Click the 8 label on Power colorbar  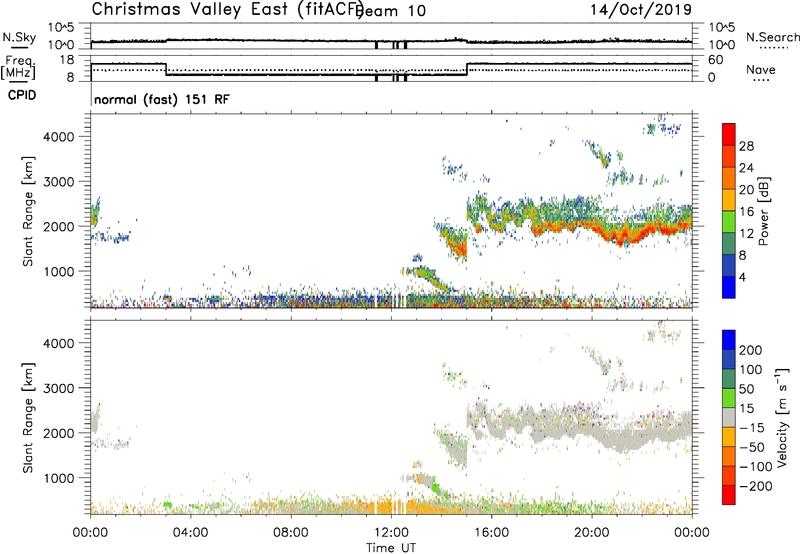coord(742,255)
